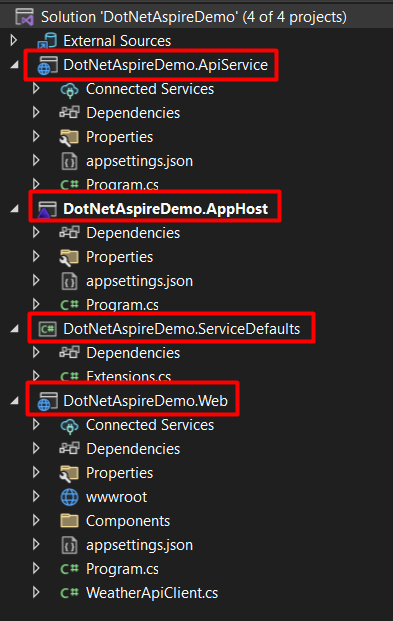Click the wwwroot globe icon
The image size is (393, 621).
pyautogui.click(x=69, y=497)
